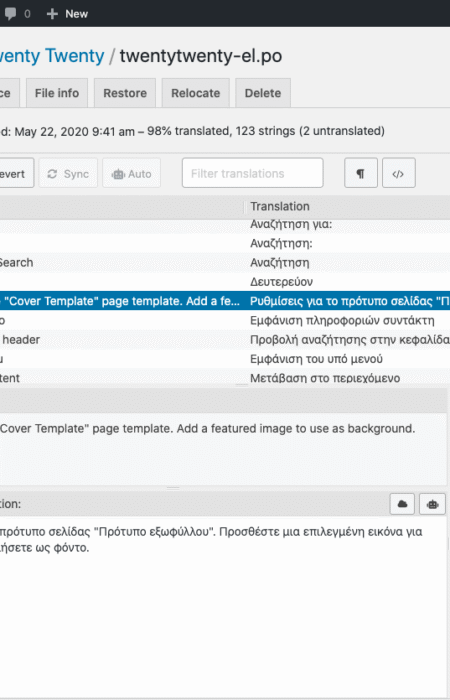The width and height of the screenshot is (450, 700).
Task: Switch to the File info tab
Action: [57, 93]
